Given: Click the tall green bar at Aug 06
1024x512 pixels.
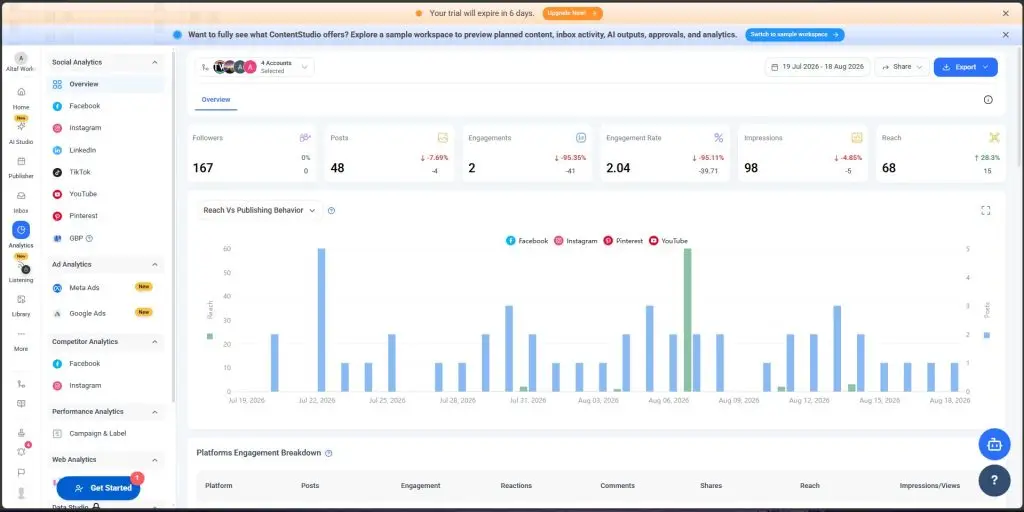Looking at the screenshot, I should [x=688, y=320].
